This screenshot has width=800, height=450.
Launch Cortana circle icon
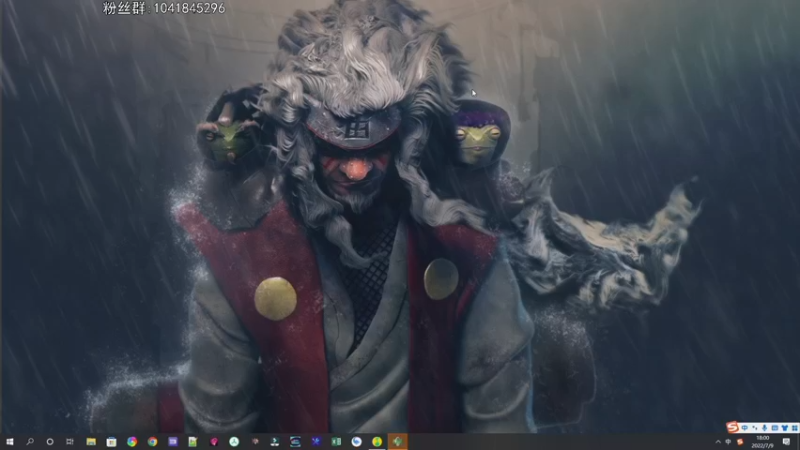coord(50,442)
